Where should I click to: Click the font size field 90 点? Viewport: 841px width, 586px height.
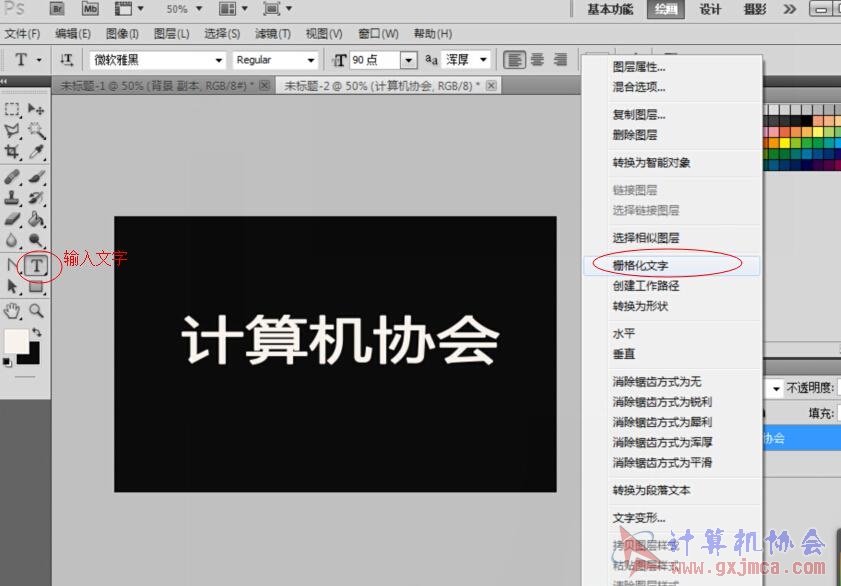pos(375,60)
